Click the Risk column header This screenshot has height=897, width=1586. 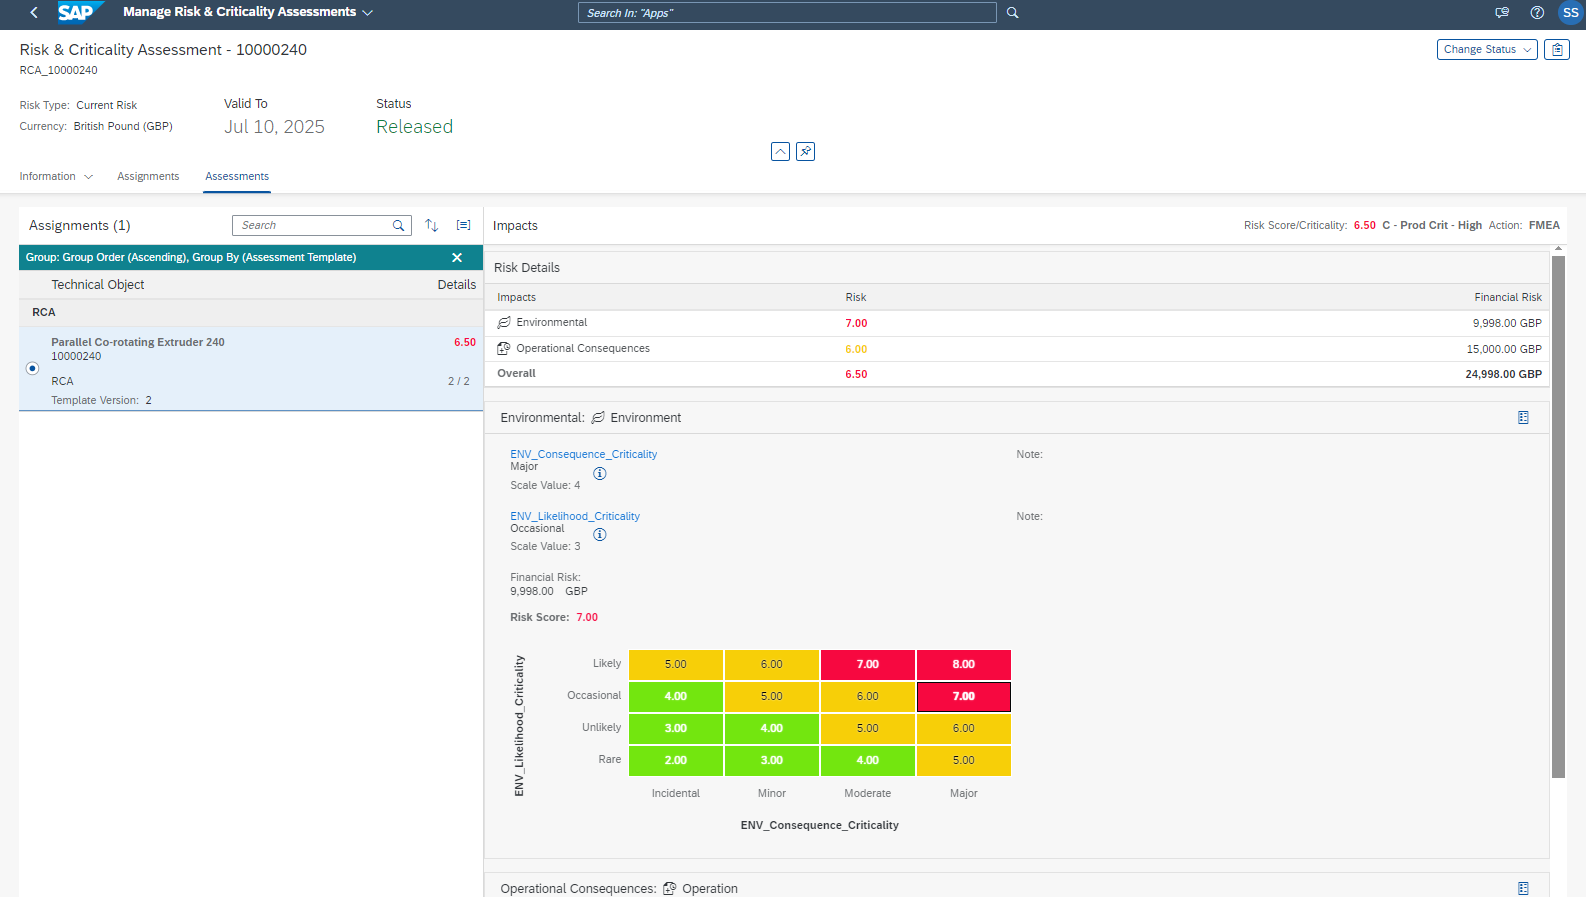tap(856, 297)
